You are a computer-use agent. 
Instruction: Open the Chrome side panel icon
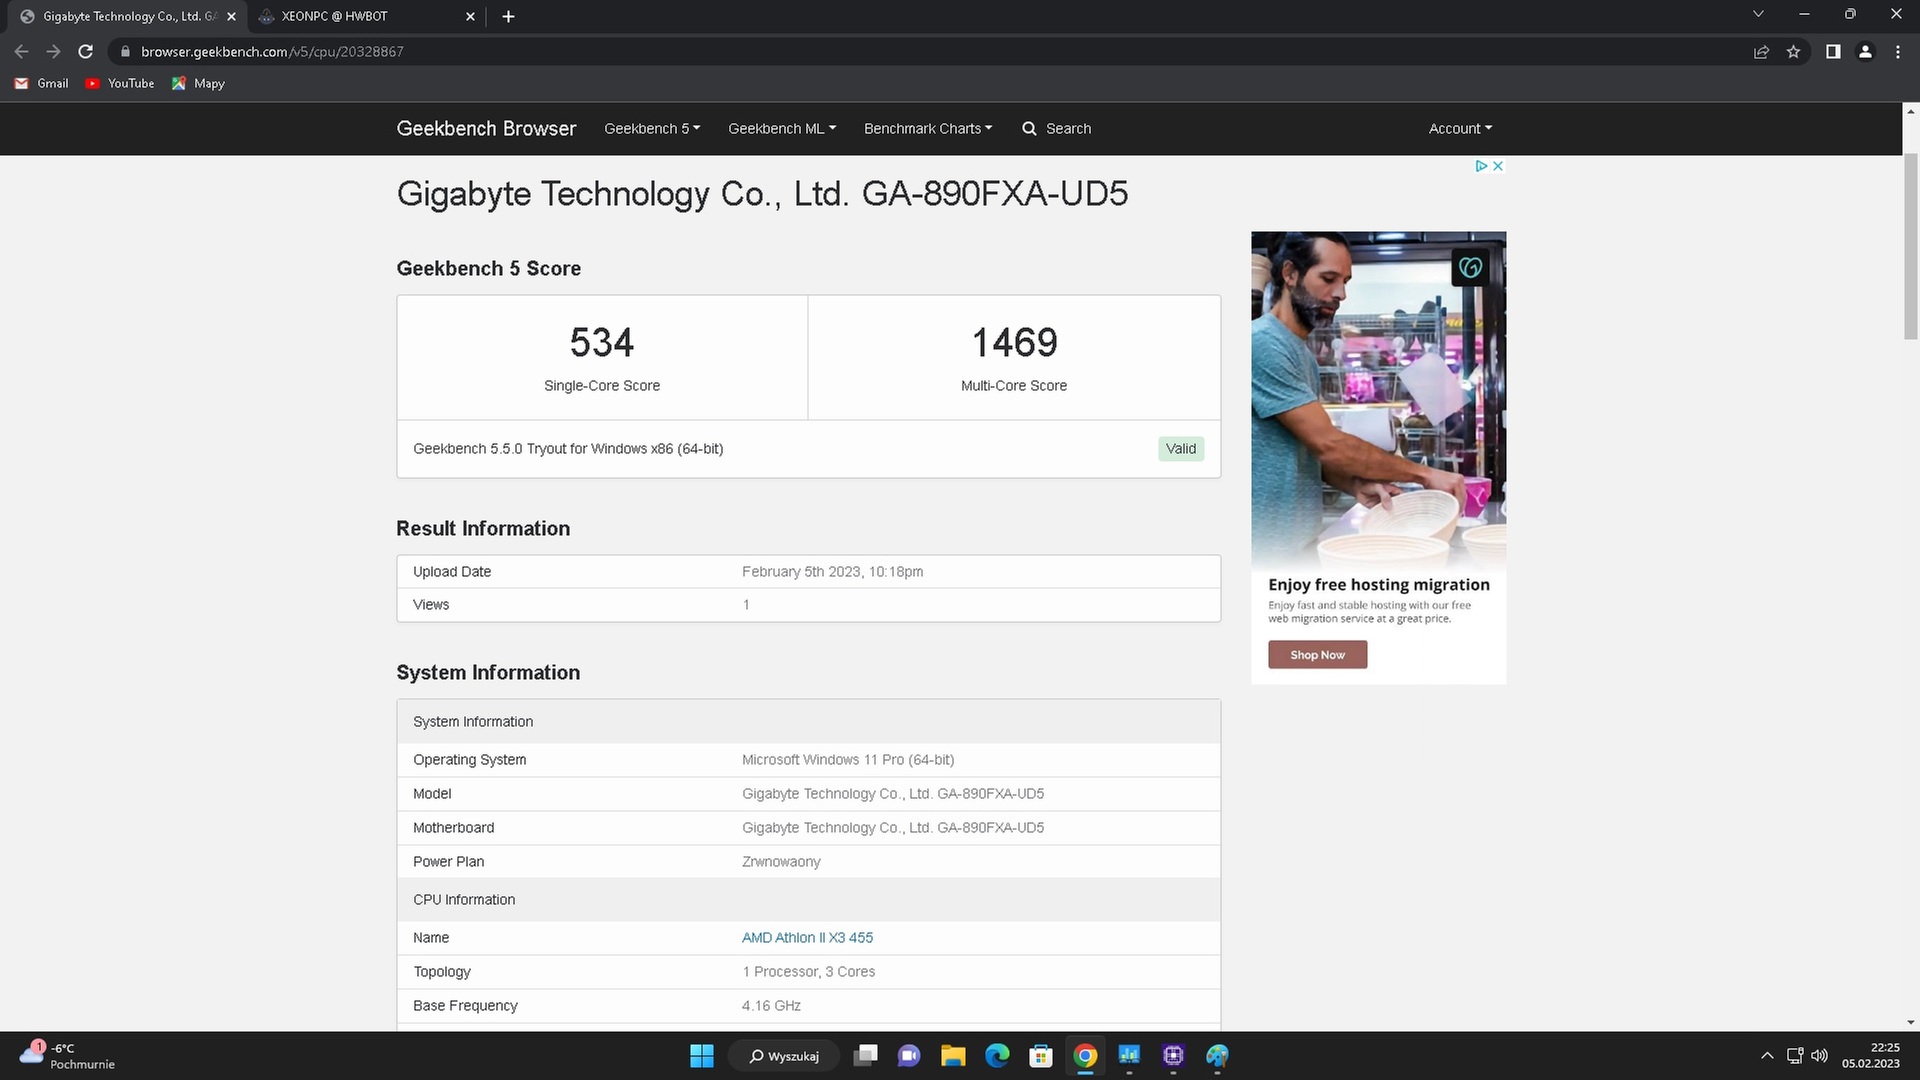pos(1833,52)
